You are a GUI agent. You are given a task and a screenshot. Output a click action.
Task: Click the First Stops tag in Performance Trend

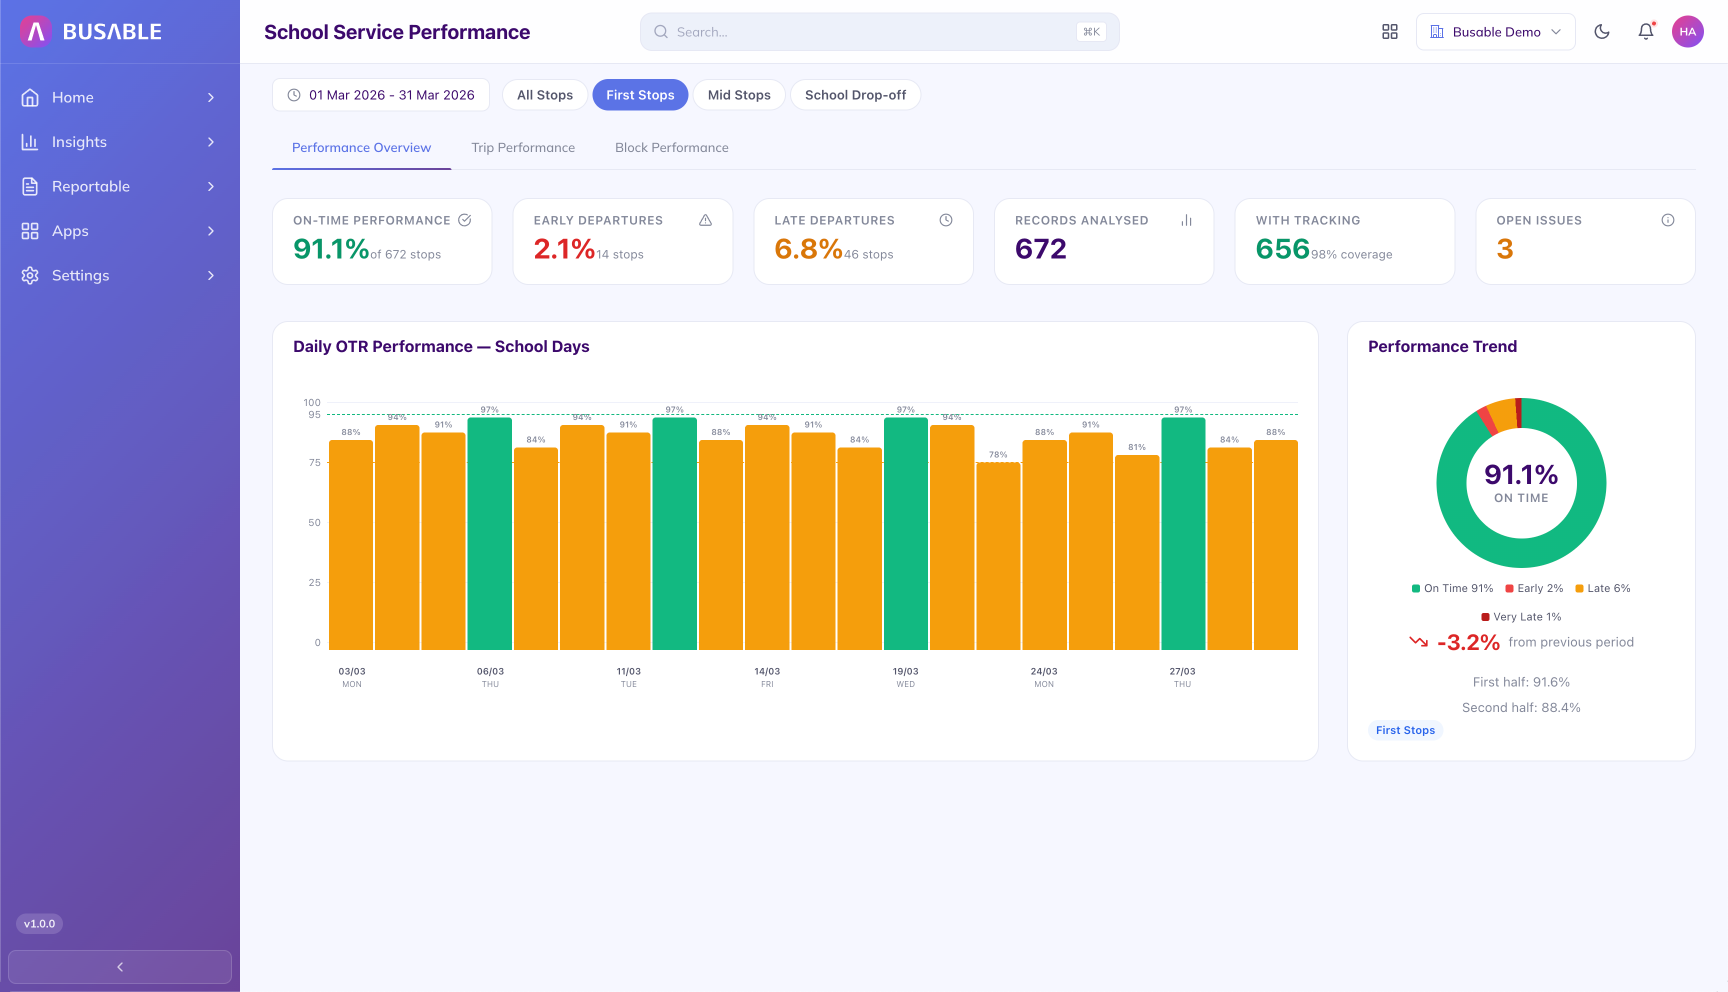click(1405, 730)
